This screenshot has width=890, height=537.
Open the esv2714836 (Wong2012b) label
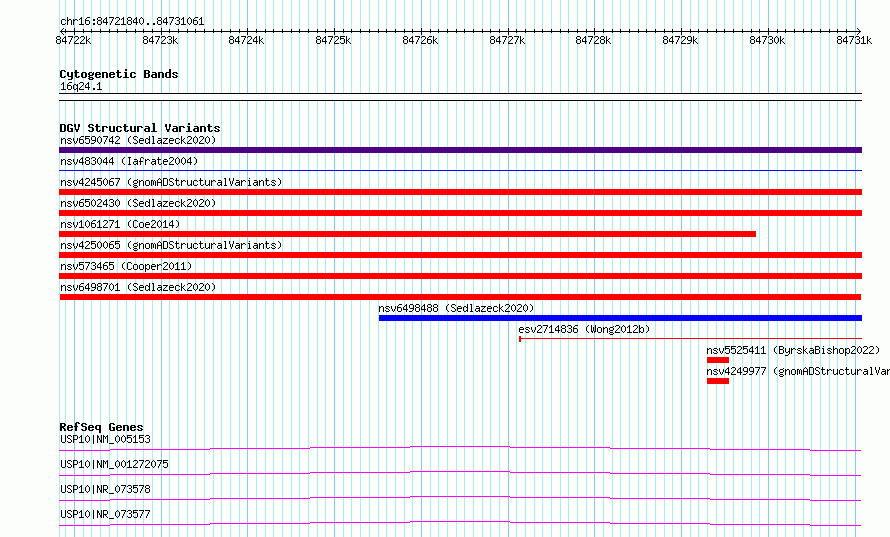[584, 329]
